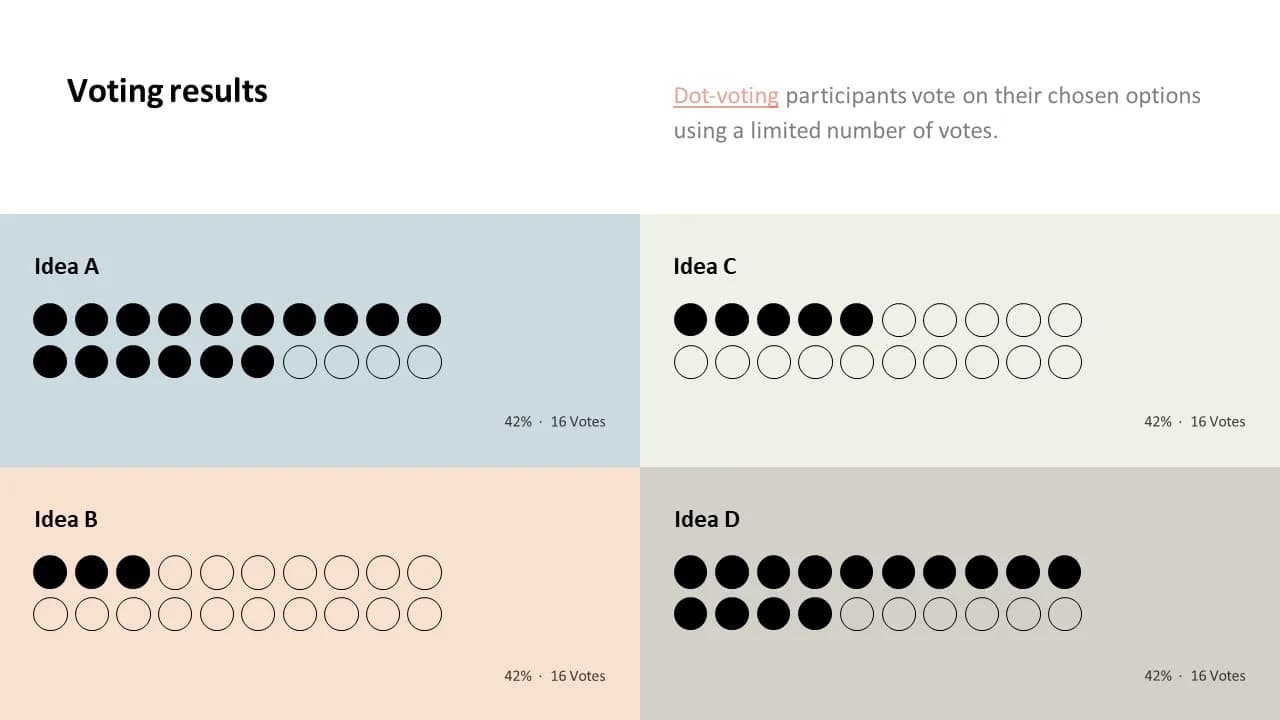Click the Idea A heading
This screenshot has height=720, width=1280.
coord(66,266)
